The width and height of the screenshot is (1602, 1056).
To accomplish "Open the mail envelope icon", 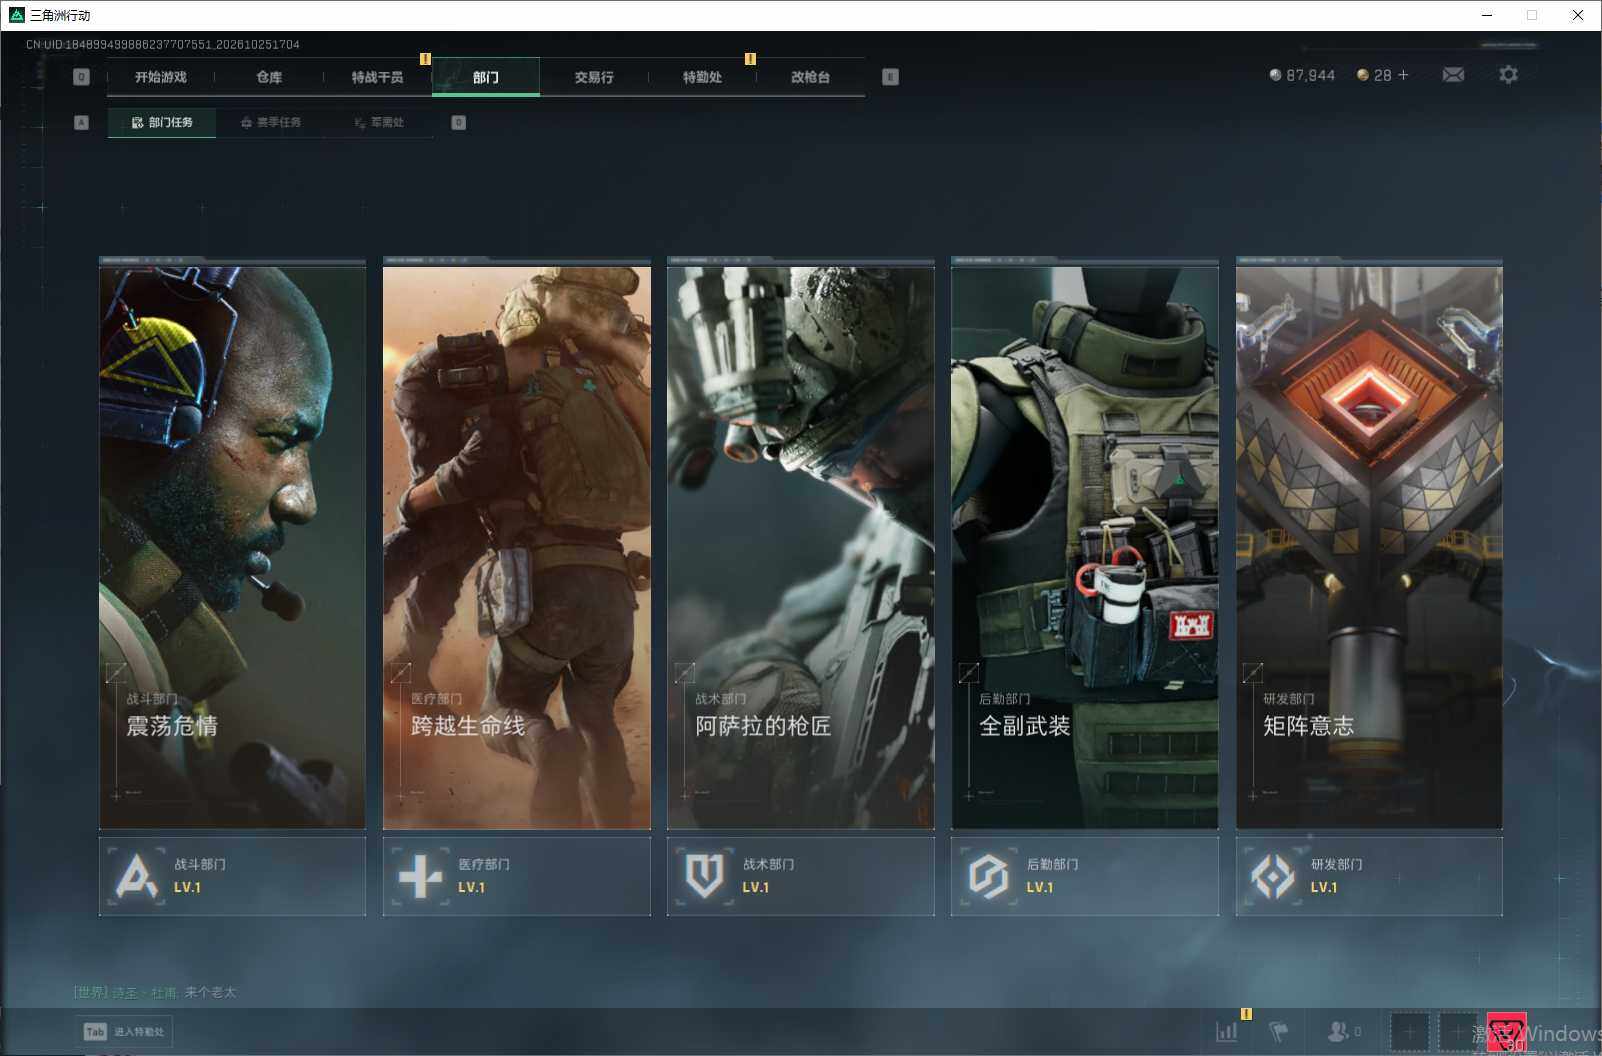I will click(1453, 75).
